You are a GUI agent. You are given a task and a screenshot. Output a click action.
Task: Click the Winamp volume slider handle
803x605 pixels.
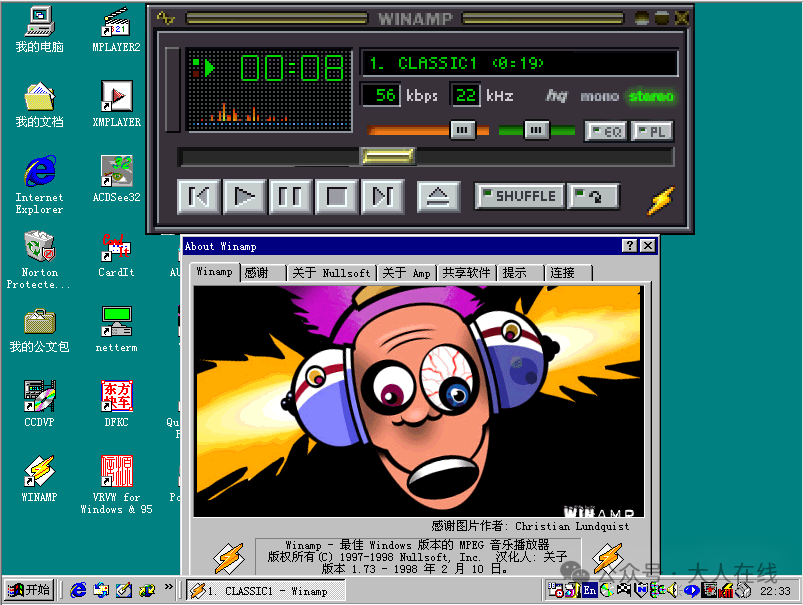[462, 130]
